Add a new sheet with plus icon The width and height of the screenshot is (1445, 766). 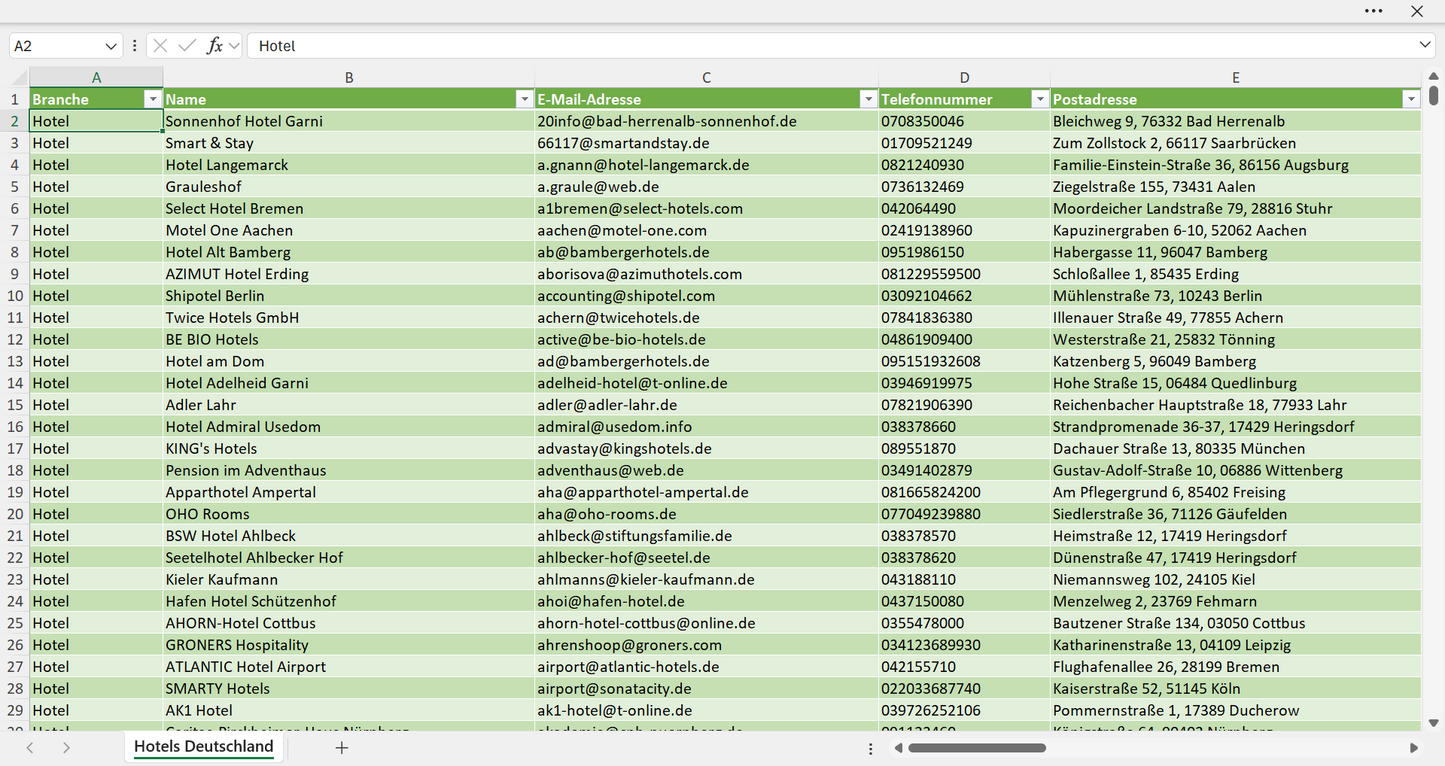(x=342, y=747)
